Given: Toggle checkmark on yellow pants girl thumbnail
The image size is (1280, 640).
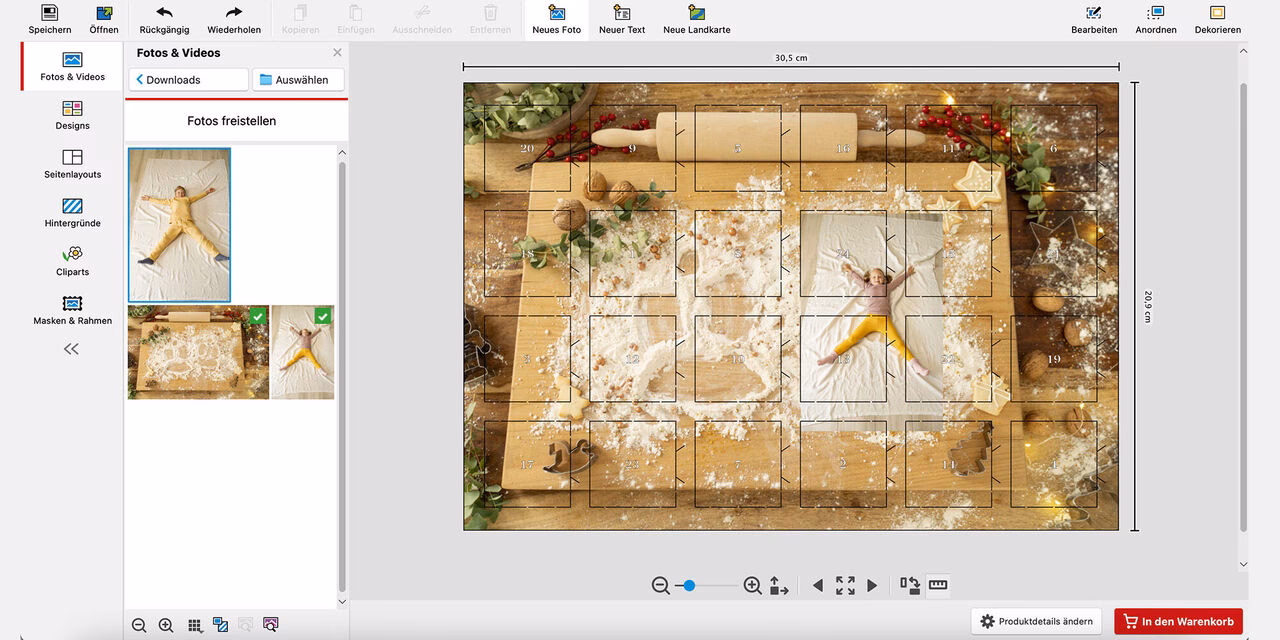Looking at the screenshot, I should click(x=323, y=316).
